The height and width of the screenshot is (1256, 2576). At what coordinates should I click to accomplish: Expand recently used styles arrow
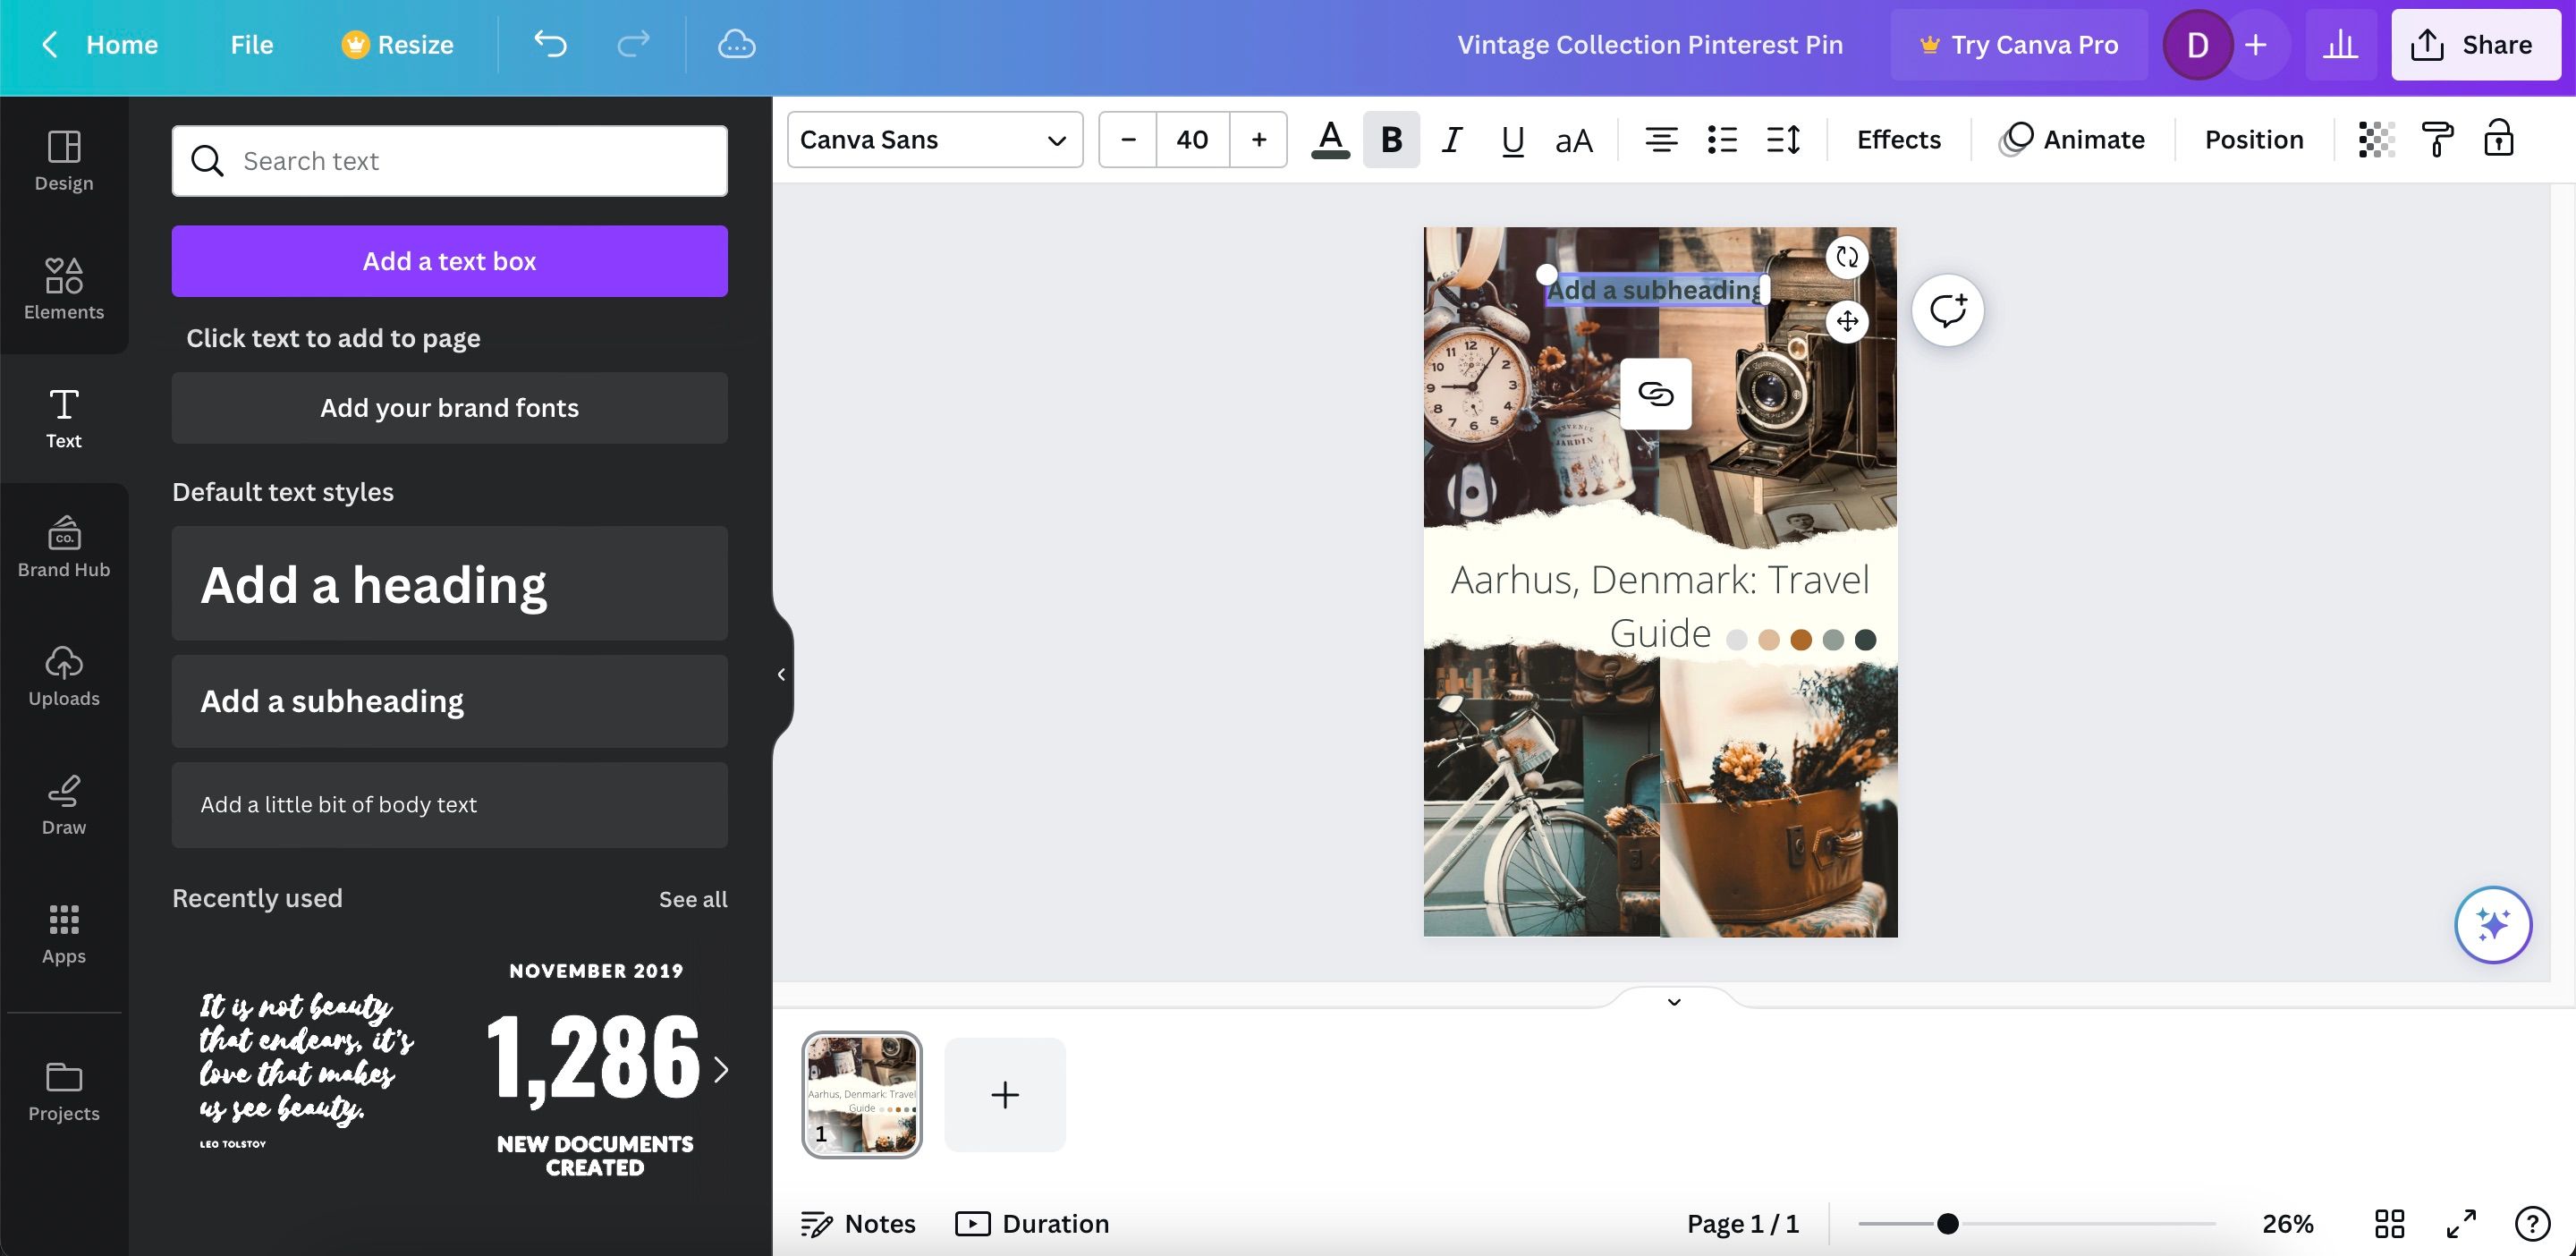click(721, 1069)
